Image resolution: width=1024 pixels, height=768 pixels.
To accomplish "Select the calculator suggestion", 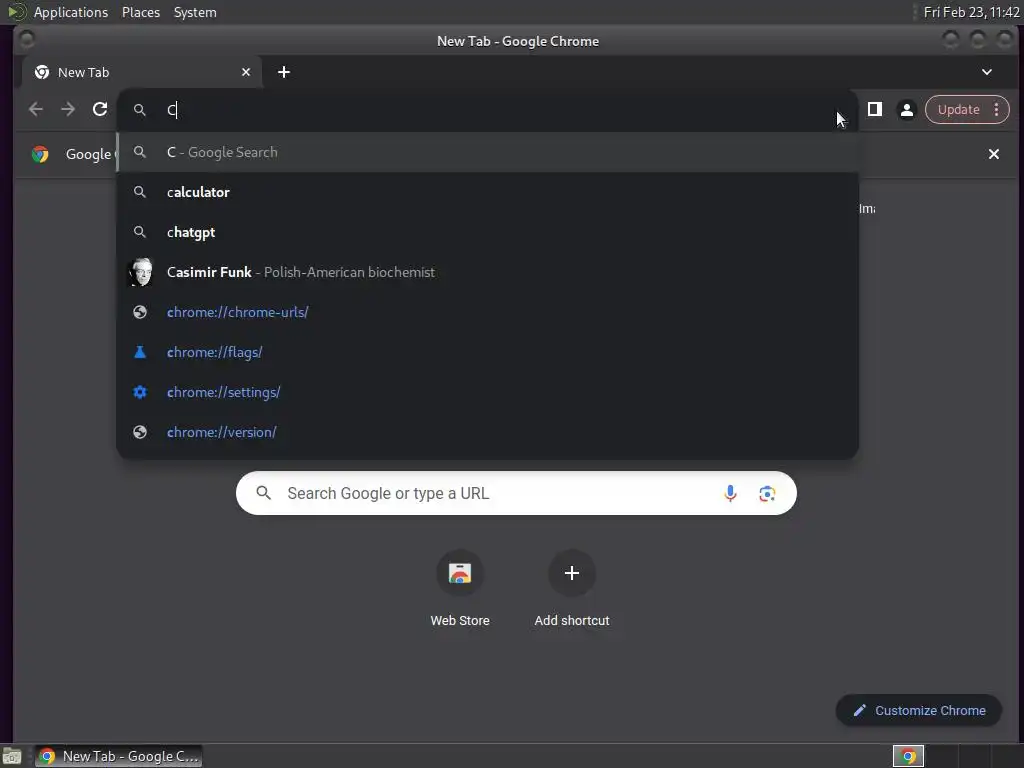I will coord(487,192).
